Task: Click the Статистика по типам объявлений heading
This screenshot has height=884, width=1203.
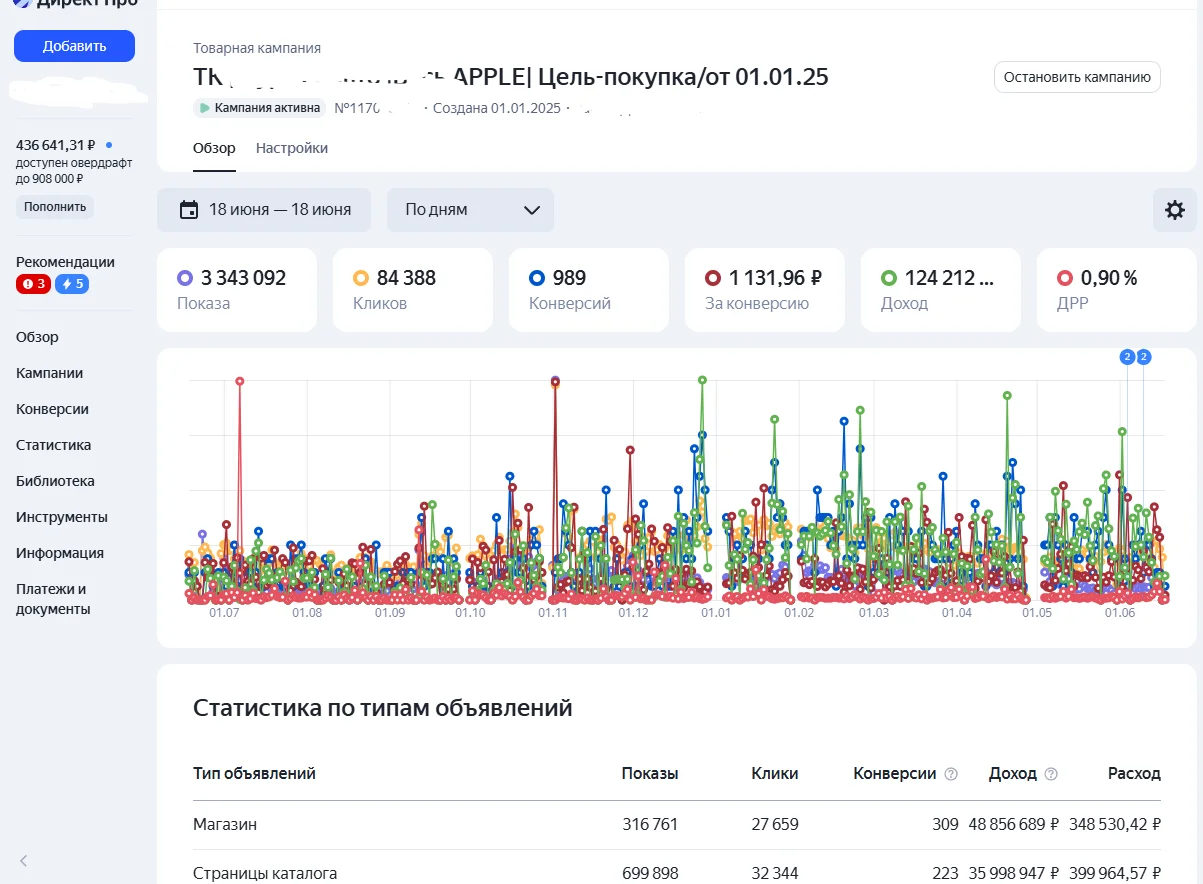Action: click(383, 709)
